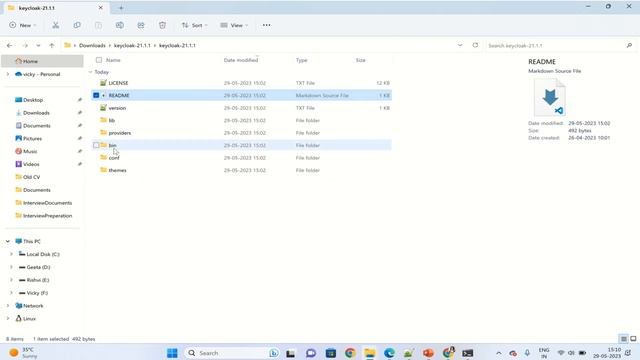Check the bin folder checkbox

pos(96,145)
